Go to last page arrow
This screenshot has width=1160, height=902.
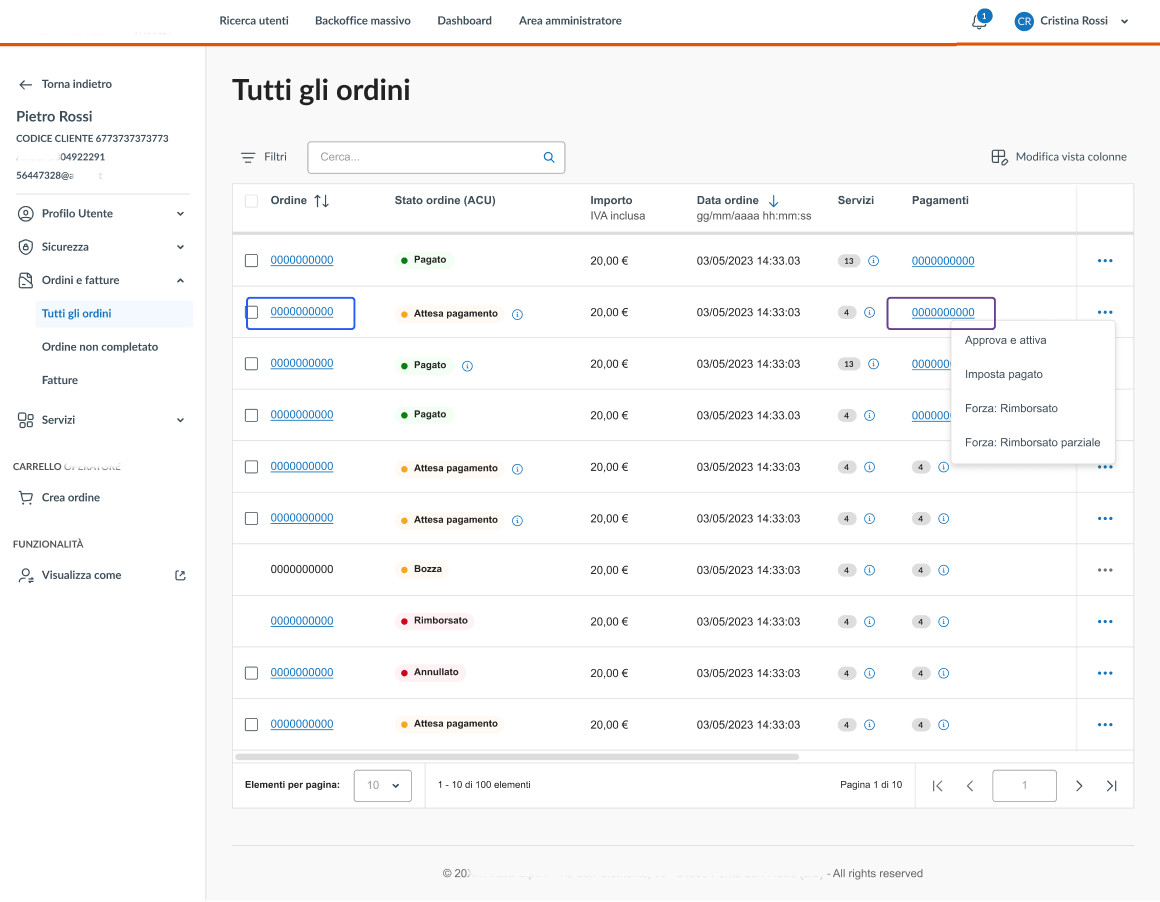1111,786
